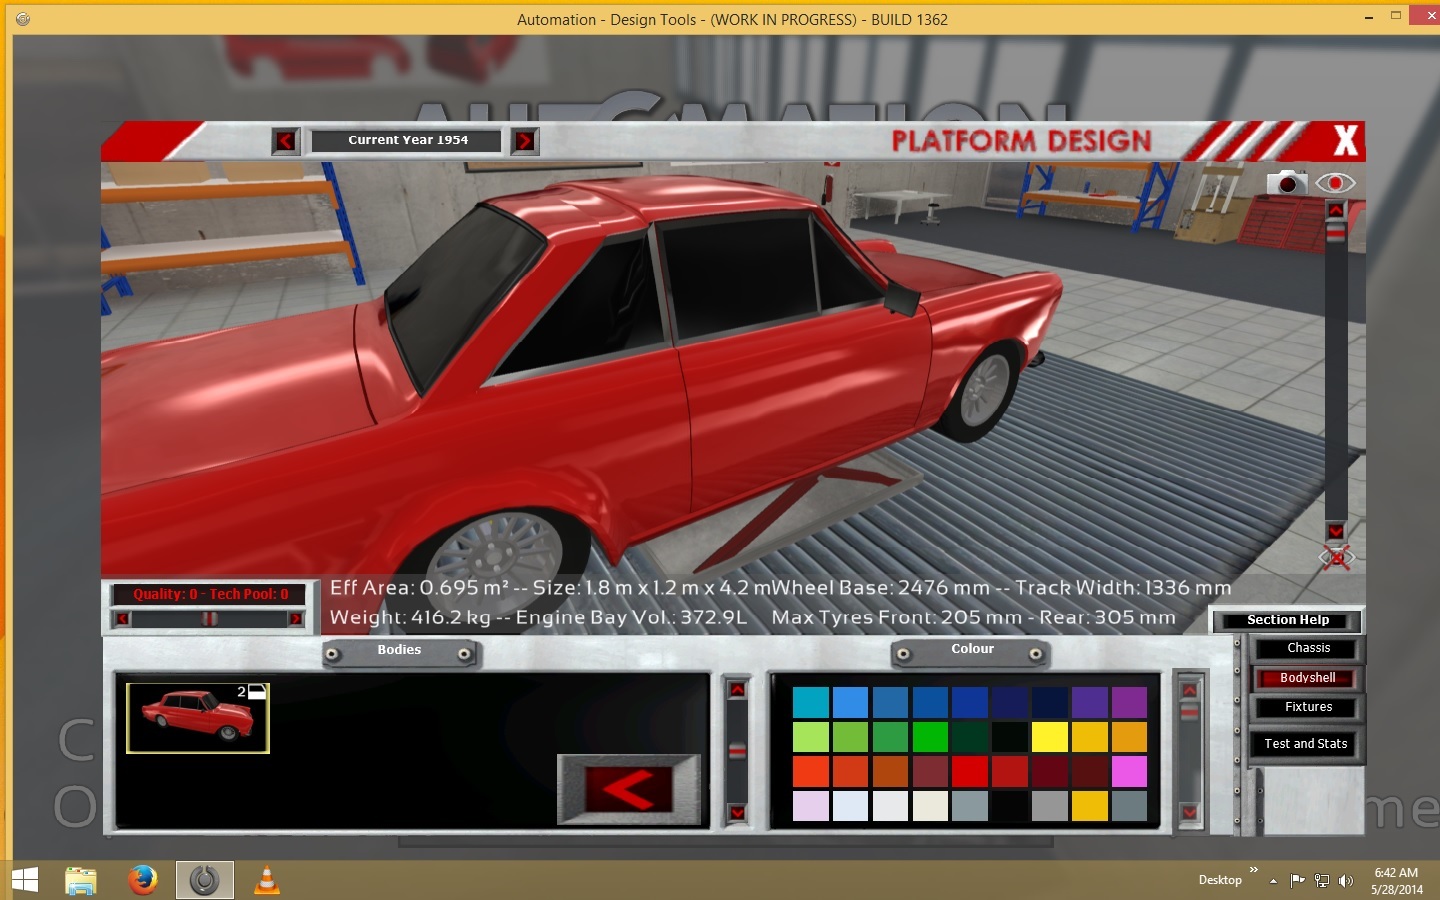The image size is (1440, 900).
Task: Switch to the Chassis section
Action: (x=1308, y=648)
